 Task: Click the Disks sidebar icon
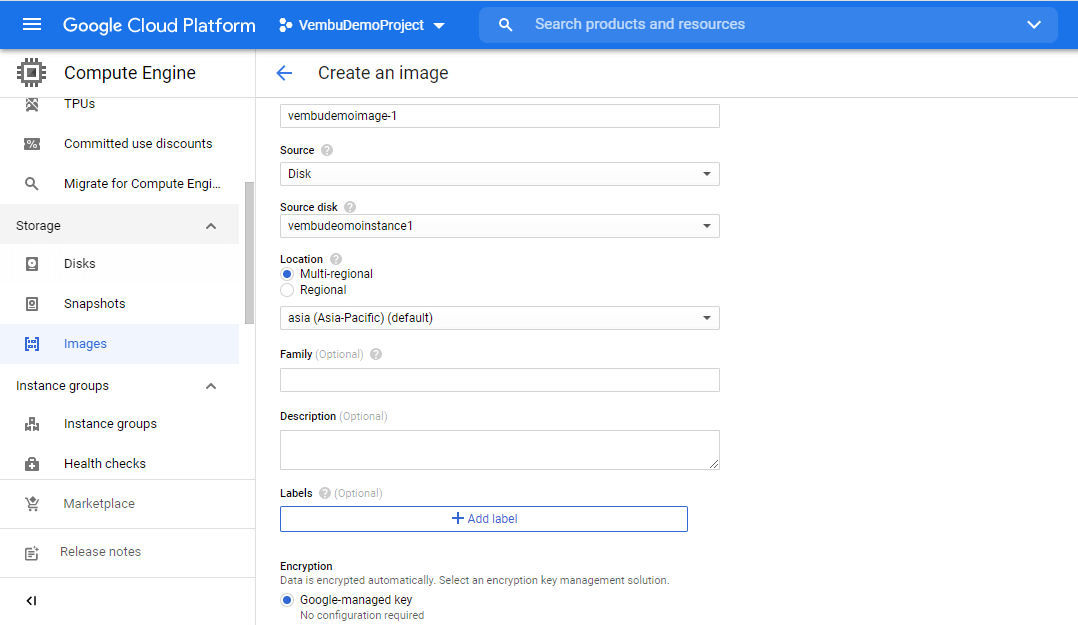[x=32, y=264]
